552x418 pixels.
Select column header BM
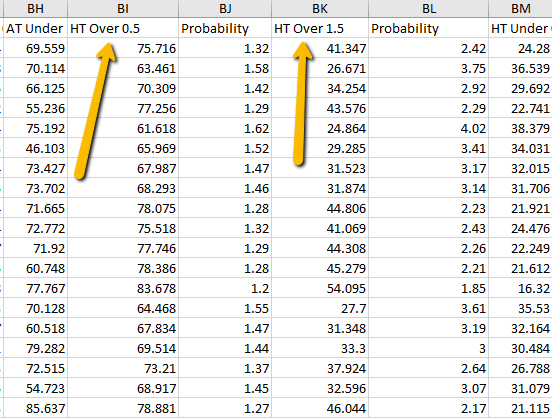coord(520,8)
